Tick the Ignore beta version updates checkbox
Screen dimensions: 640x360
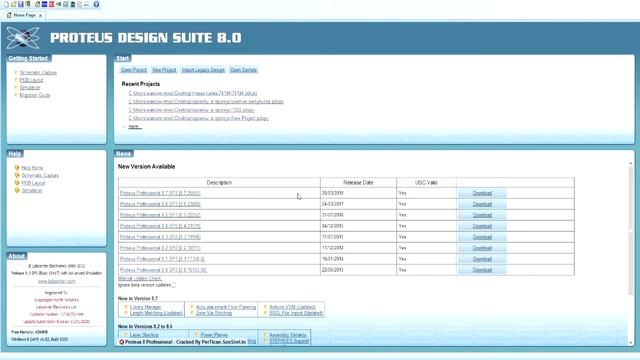point(174,285)
